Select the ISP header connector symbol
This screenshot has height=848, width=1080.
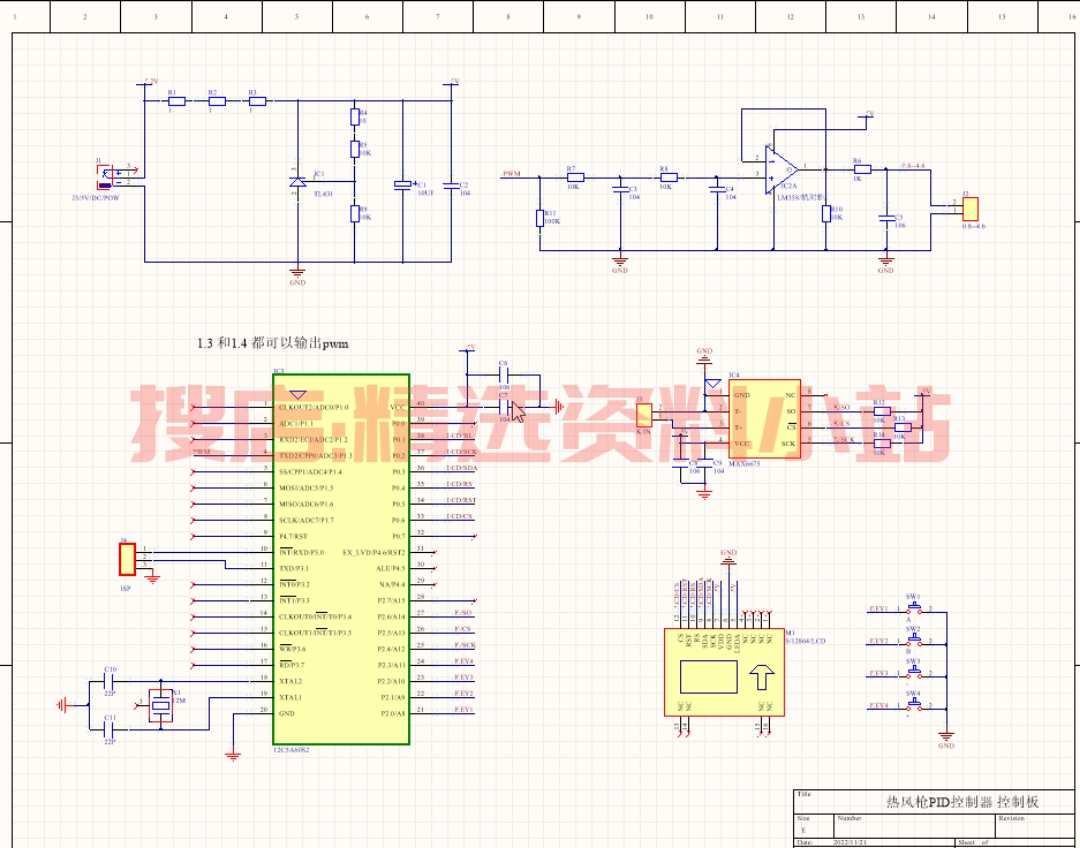click(x=127, y=559)
